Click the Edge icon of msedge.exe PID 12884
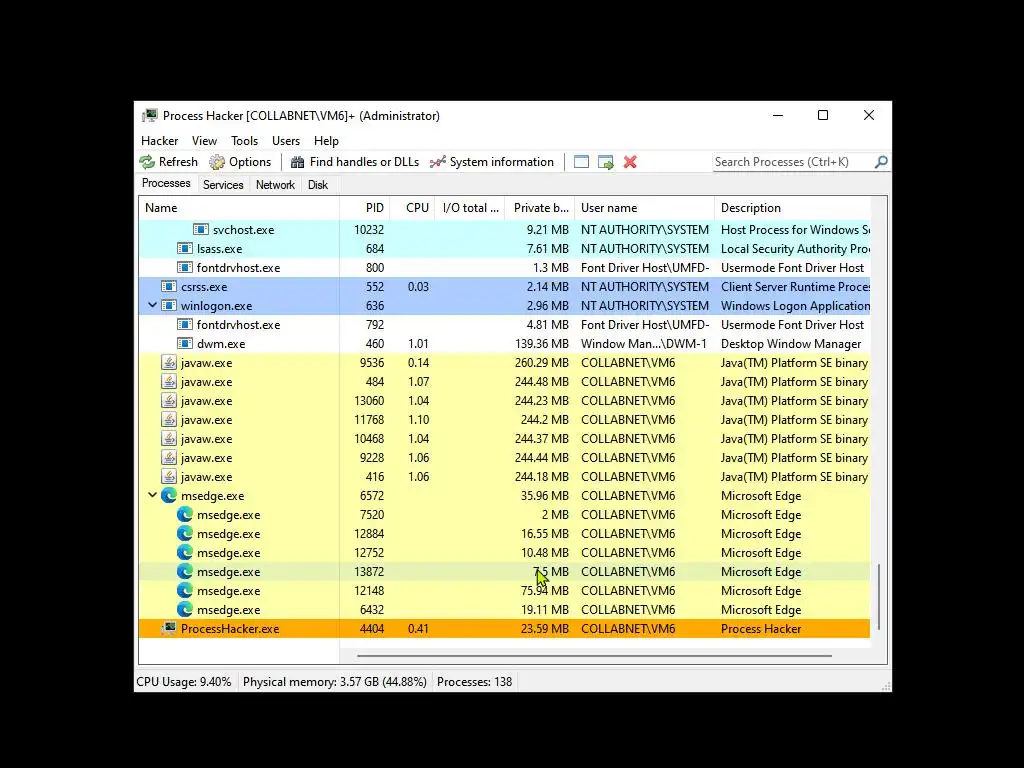 tap(185, 534)
